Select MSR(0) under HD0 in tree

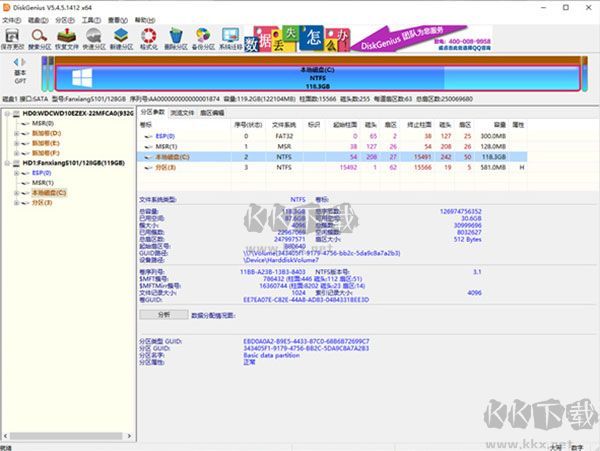pyautogui.click(x=42, y=124)
